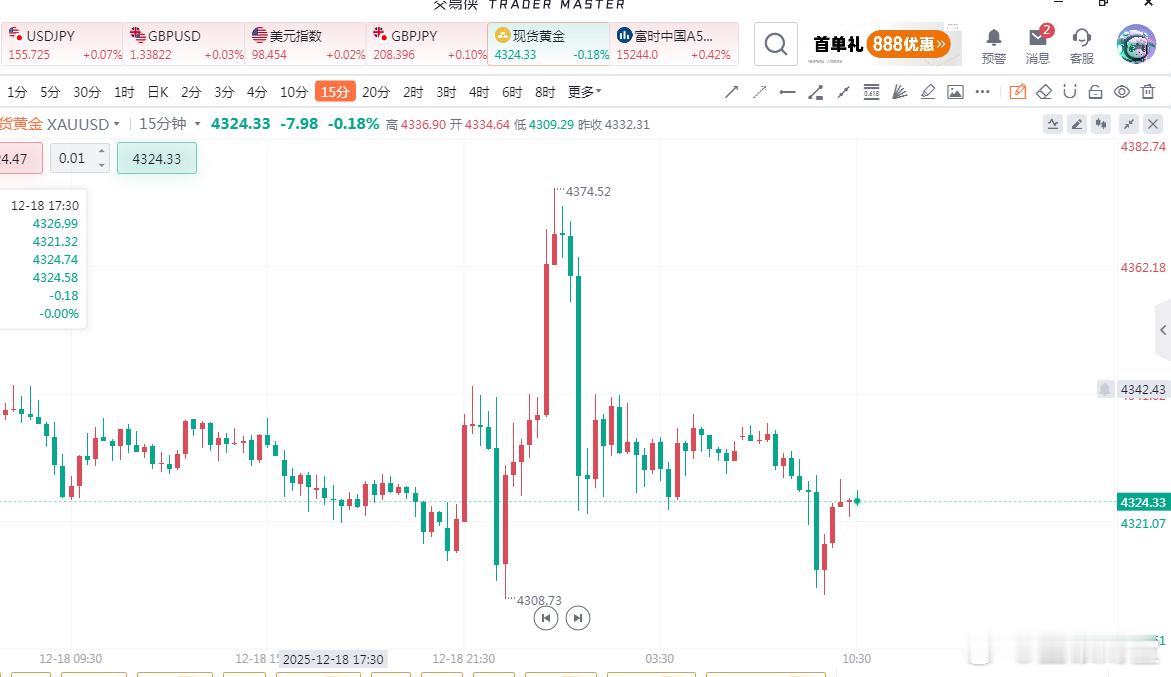Select the 1时 timeframe
The image size is (1171, 677).
tap(123, 91)
